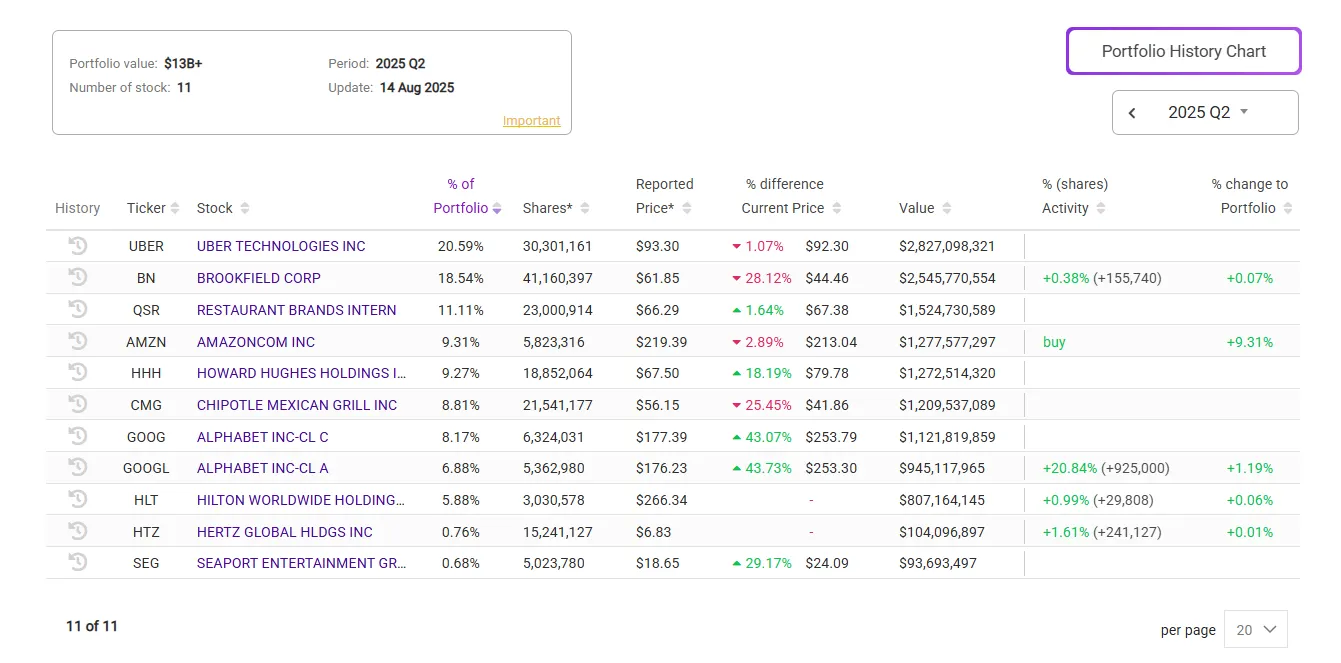Screen dimensions: 1341x663
Task: Sort table by Value column
Action: [924, 208]
